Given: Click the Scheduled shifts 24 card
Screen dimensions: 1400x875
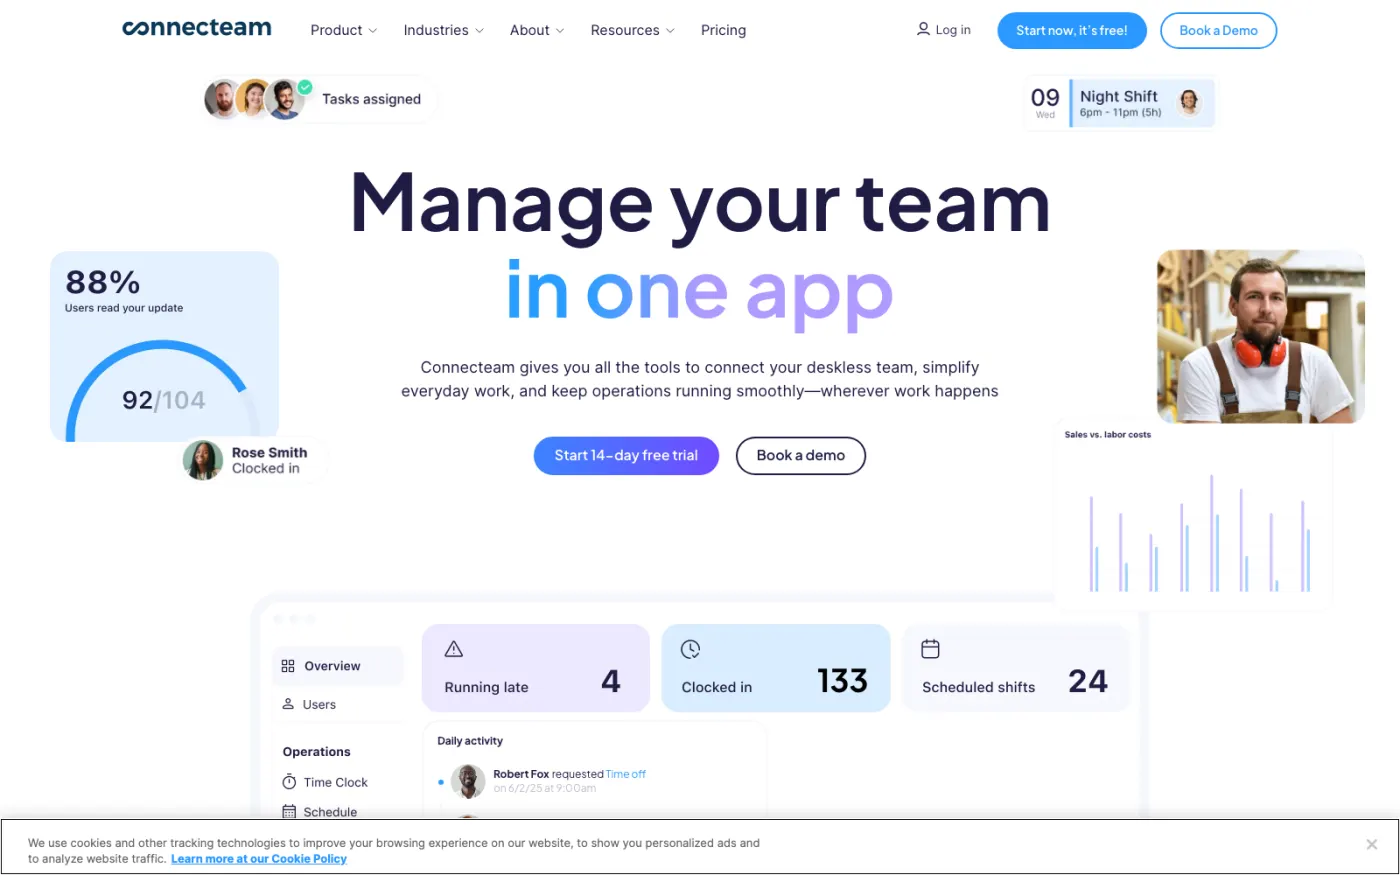Looking at the screenshot, I should point(1016,668).
